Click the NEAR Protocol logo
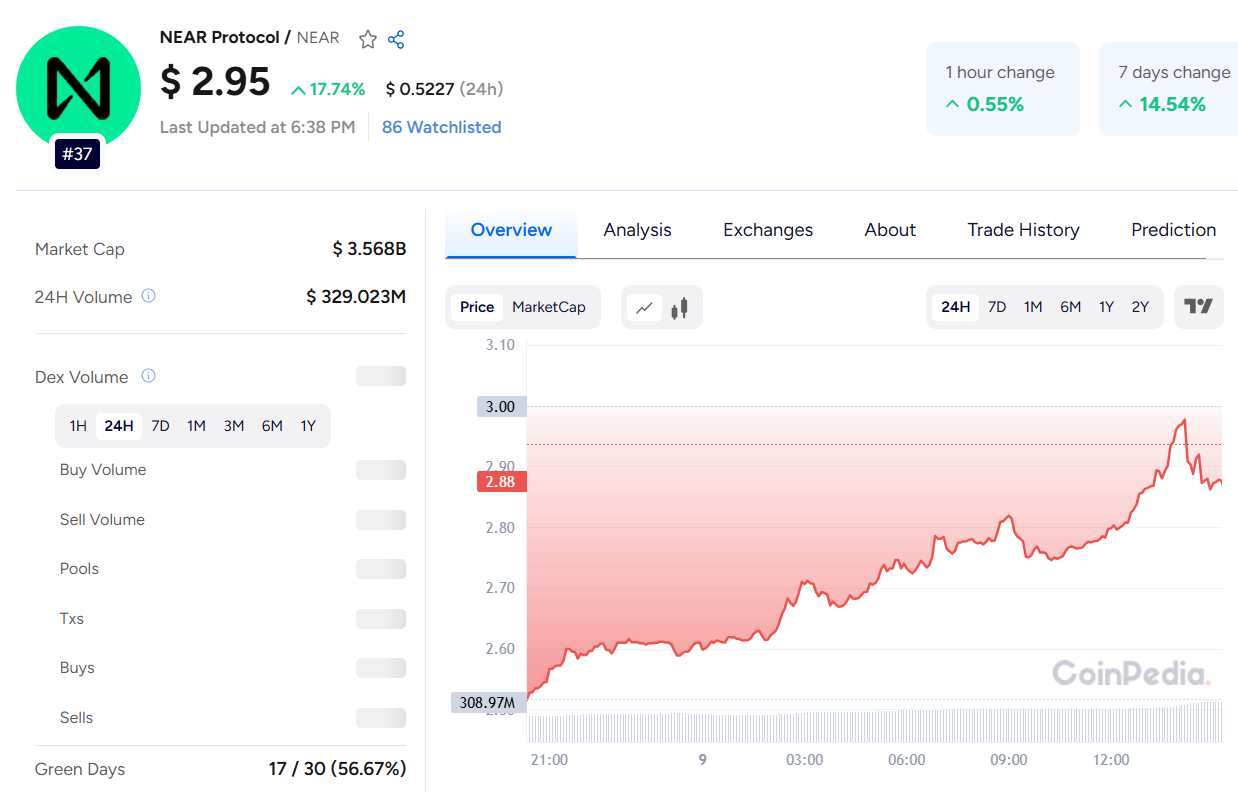Viewport: 1238px width, 792px height. tap(78, 88)
